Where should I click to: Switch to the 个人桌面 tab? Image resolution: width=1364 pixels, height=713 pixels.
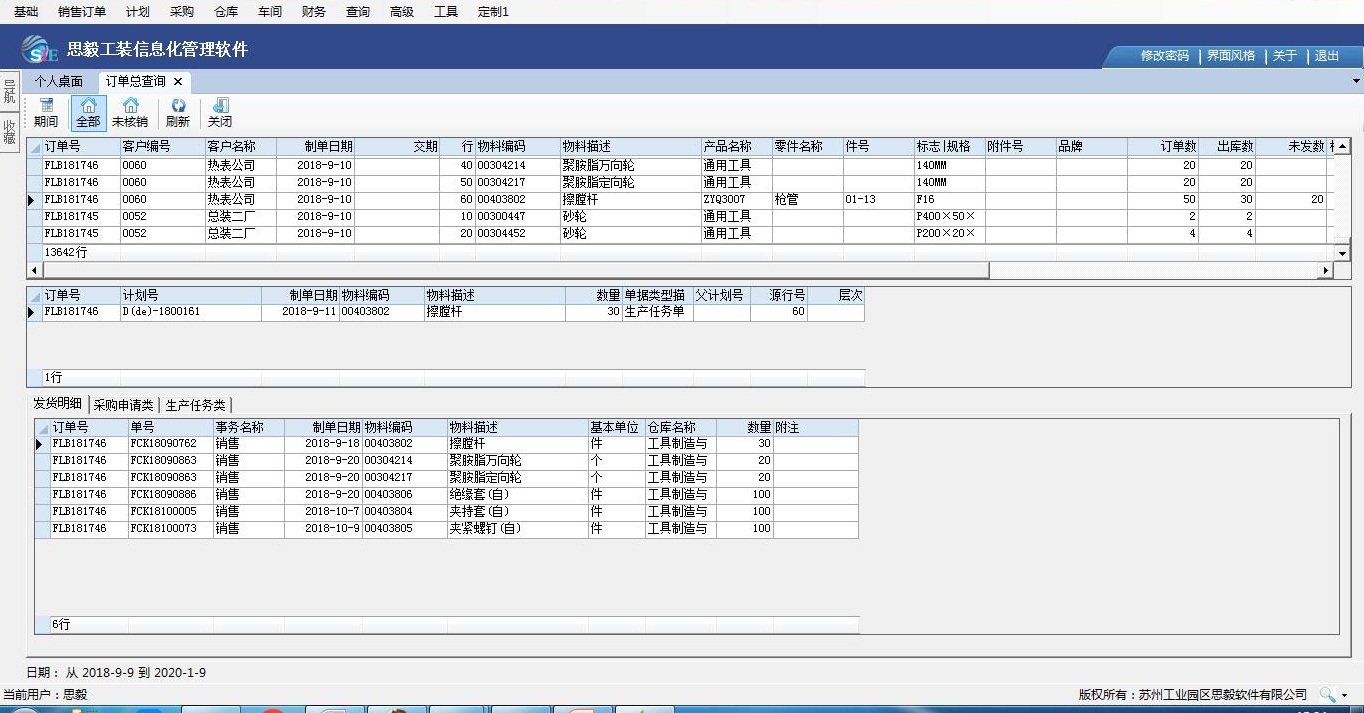coord(59,81)
